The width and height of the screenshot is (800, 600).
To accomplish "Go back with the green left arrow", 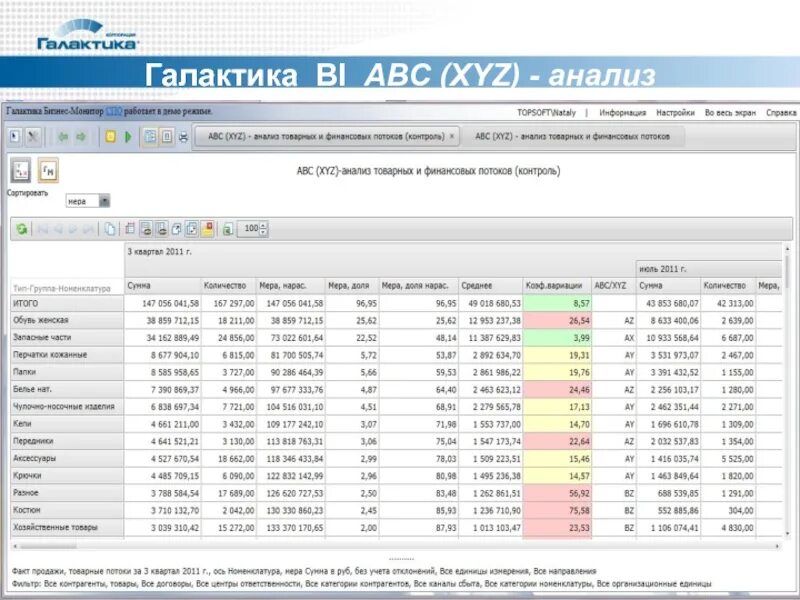I will [63, 137].
